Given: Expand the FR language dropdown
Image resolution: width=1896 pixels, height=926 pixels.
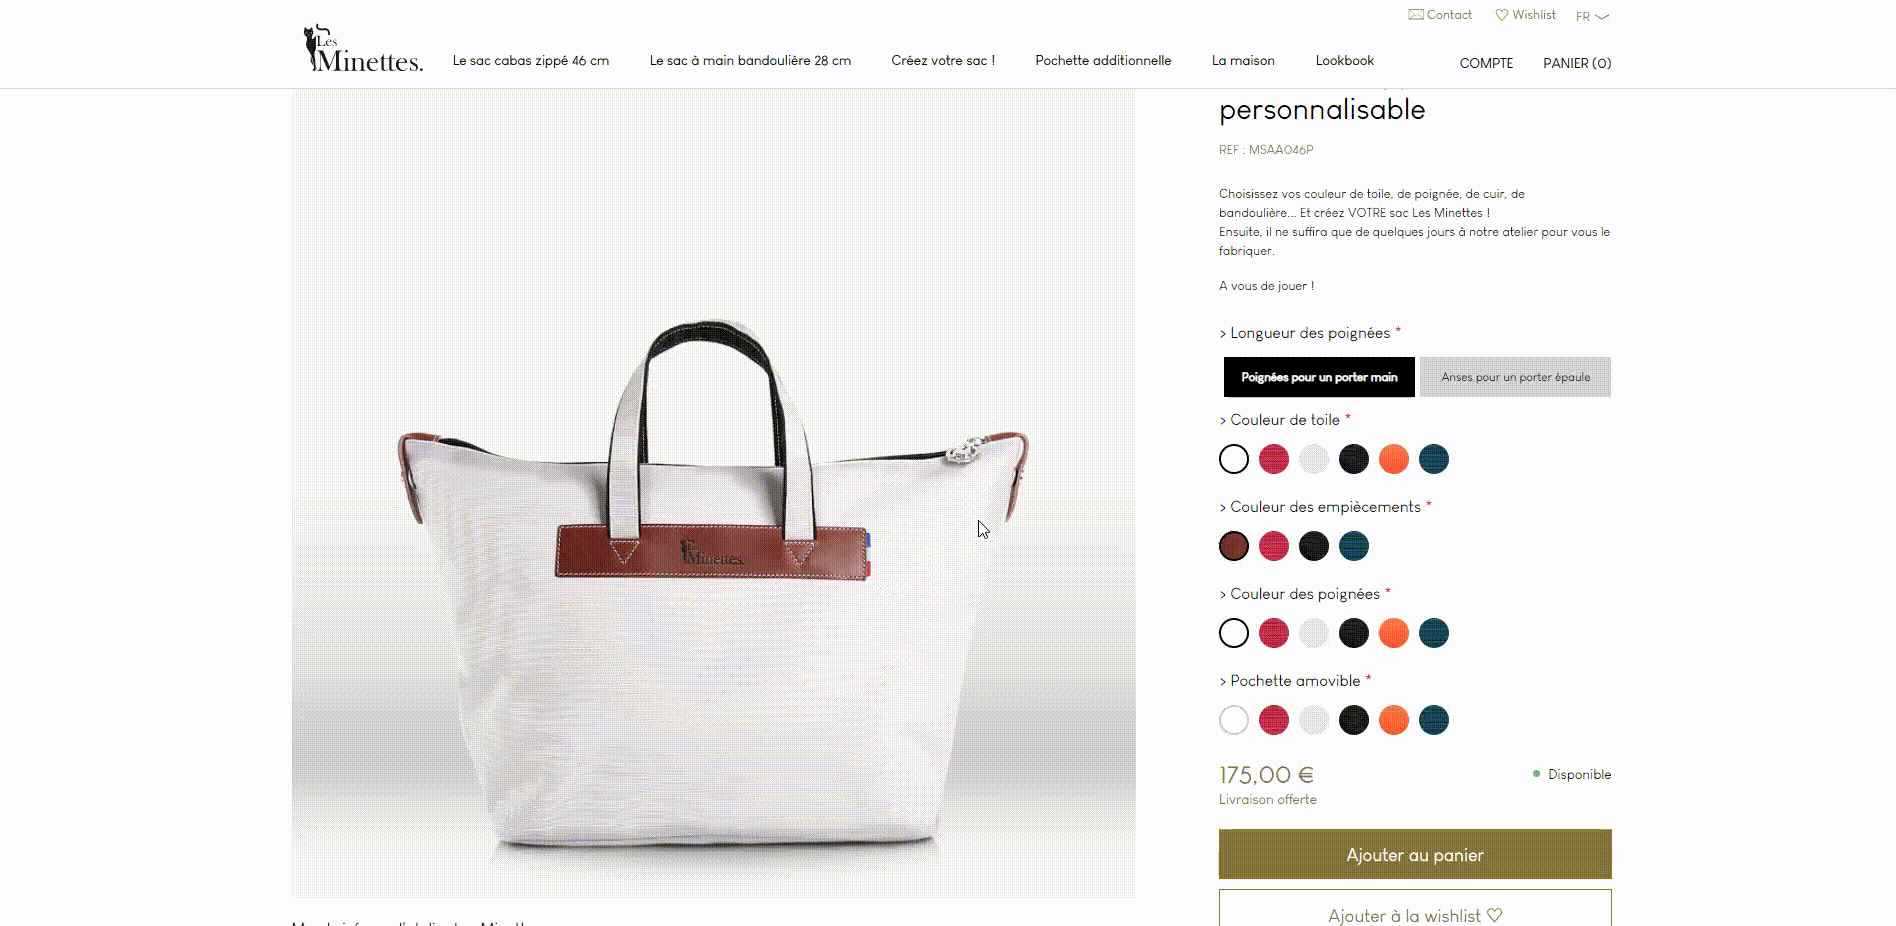Looking at the screenshot, I should tap(1592, 16).
